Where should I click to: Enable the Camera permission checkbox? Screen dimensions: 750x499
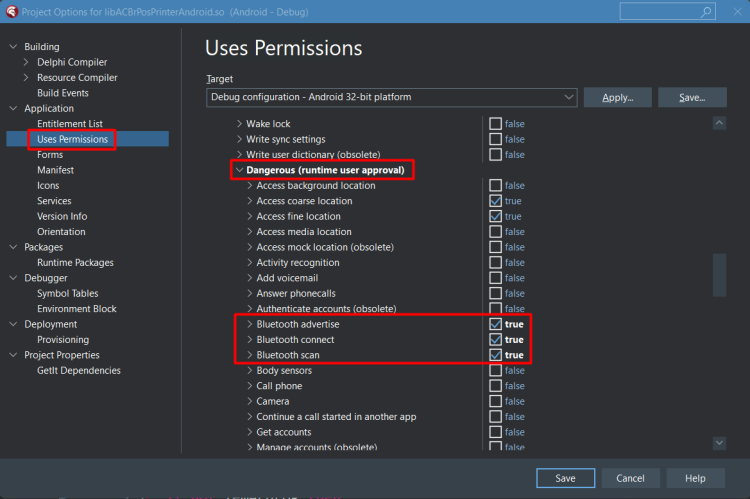pyautogui.click(x=496, y=401)
